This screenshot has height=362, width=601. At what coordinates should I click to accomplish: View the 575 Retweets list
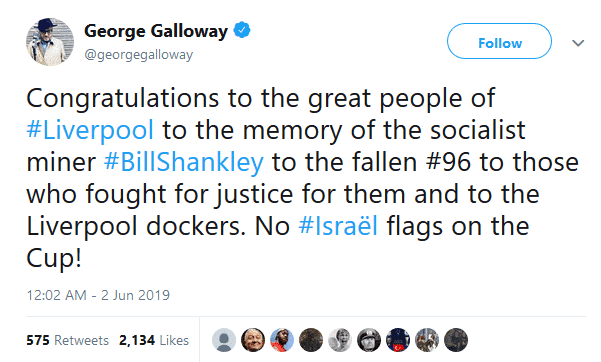tap(67, 340)
